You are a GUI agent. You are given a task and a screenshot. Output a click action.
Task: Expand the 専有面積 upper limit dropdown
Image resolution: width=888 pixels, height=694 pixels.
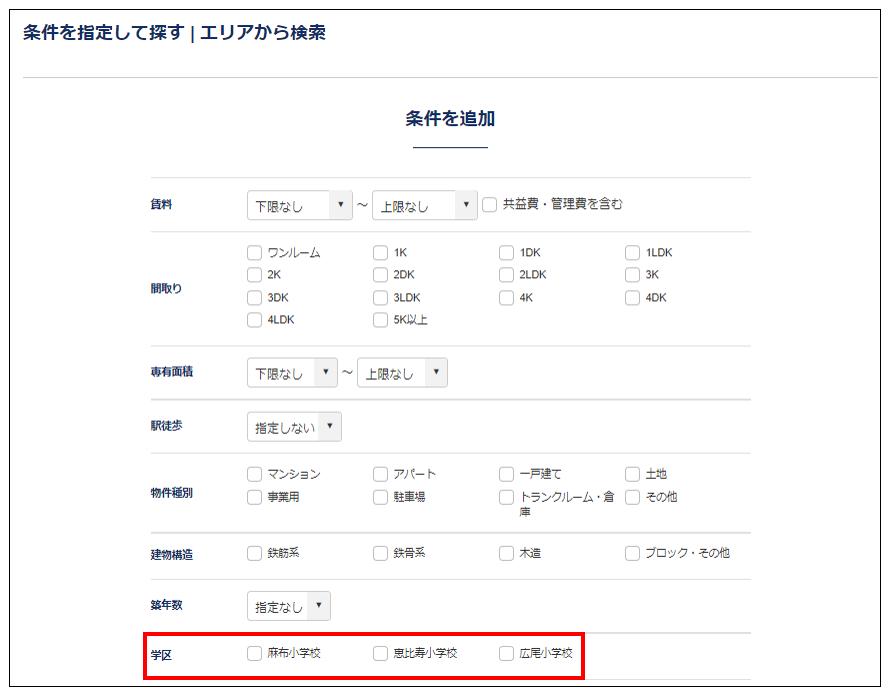[402, 373]
